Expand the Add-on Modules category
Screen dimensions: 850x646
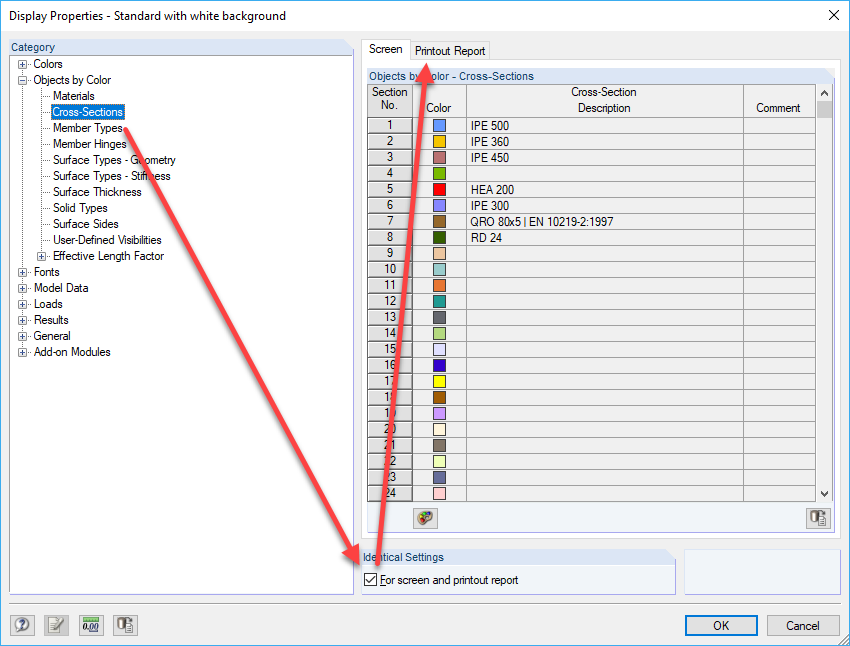[22, 351]
